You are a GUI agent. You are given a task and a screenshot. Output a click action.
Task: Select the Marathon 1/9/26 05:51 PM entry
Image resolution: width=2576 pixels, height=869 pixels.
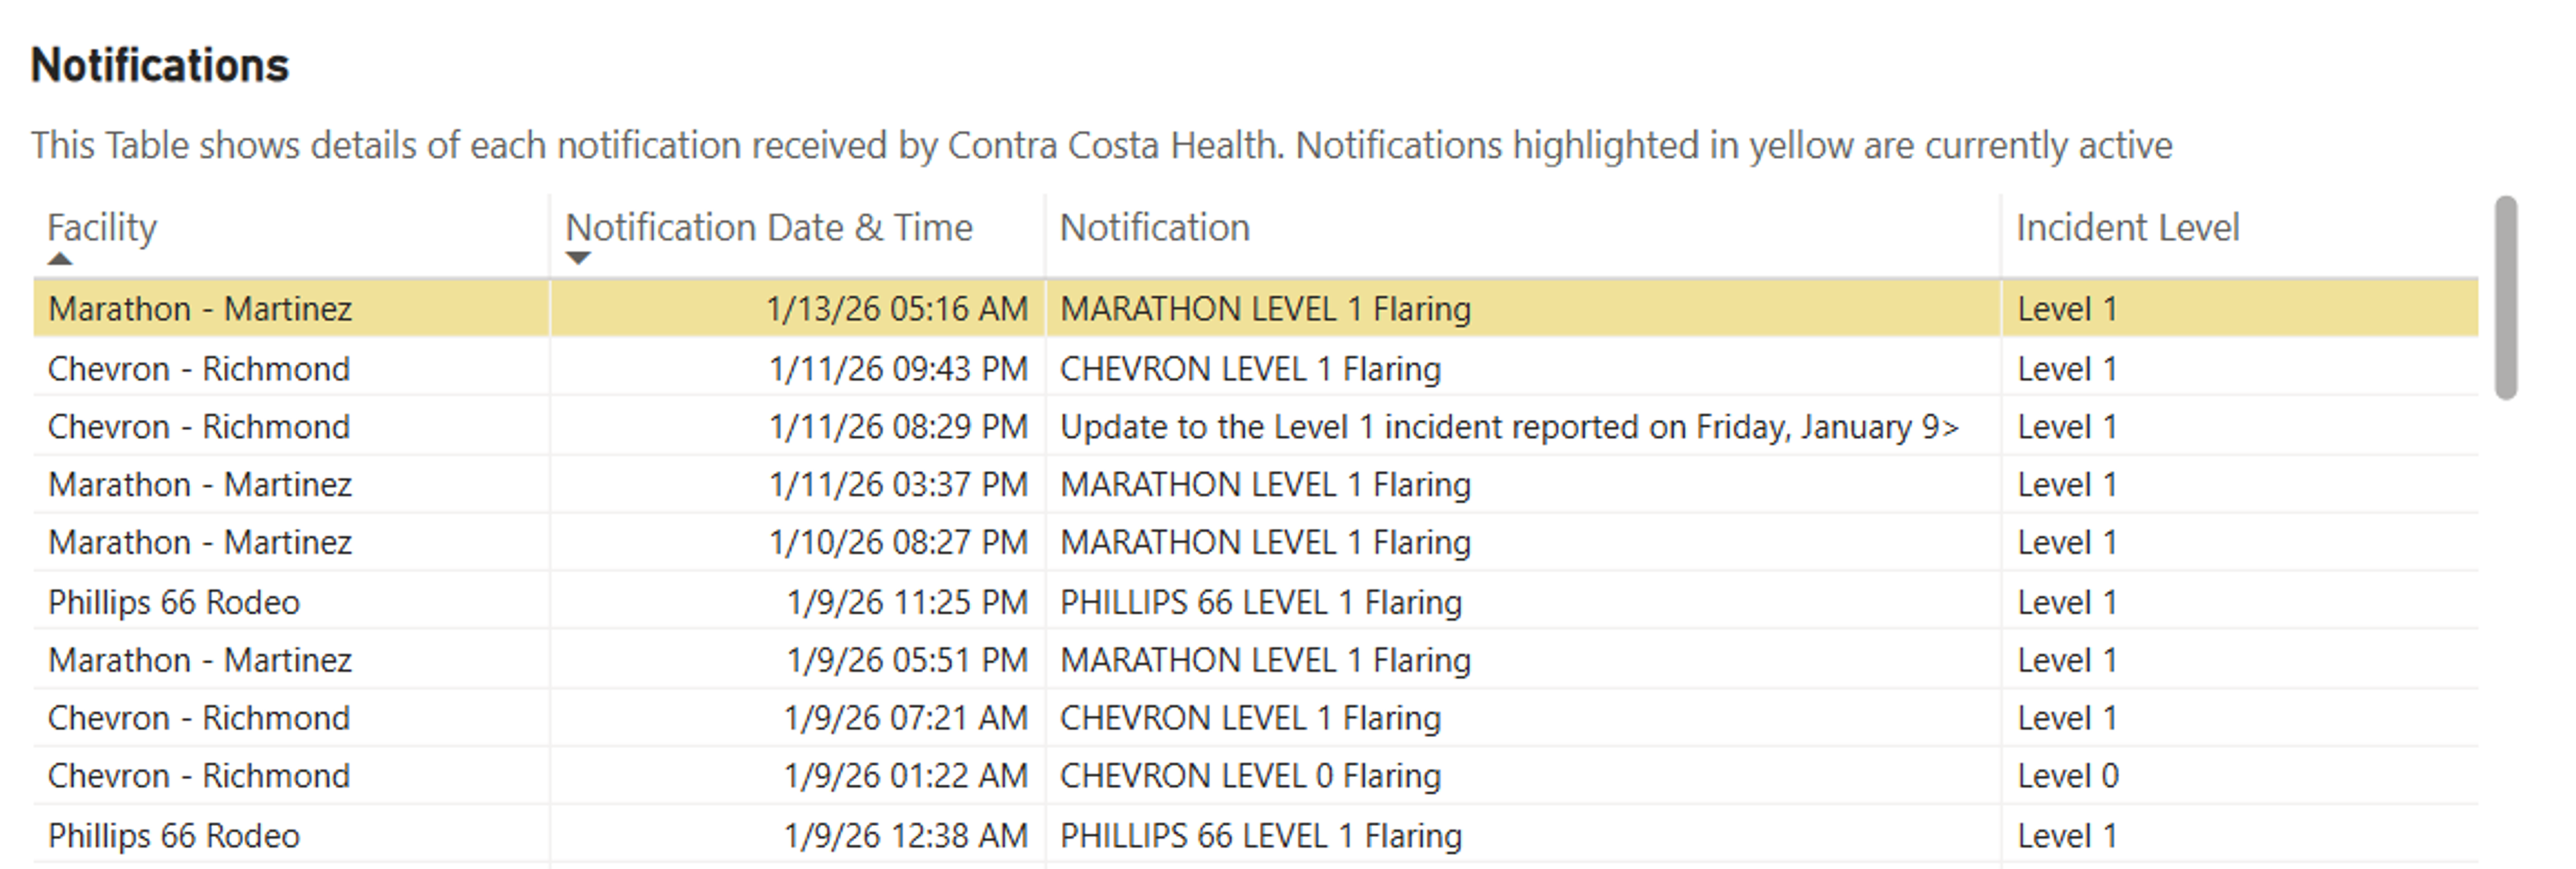click(200, 660)
